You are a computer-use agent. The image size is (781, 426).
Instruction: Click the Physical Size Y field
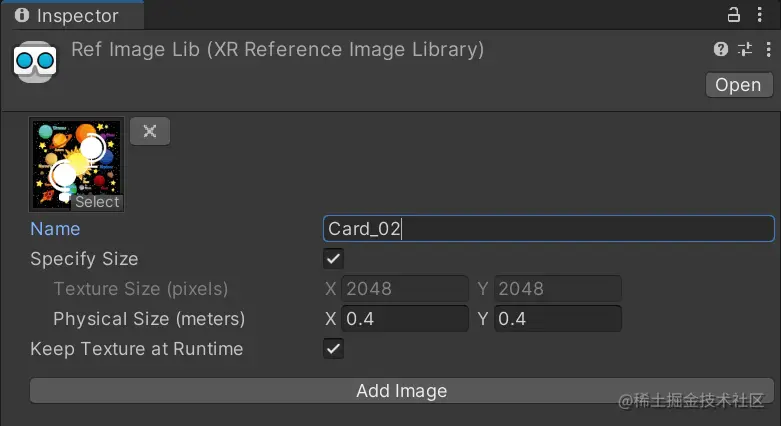(x=557, y=318)
